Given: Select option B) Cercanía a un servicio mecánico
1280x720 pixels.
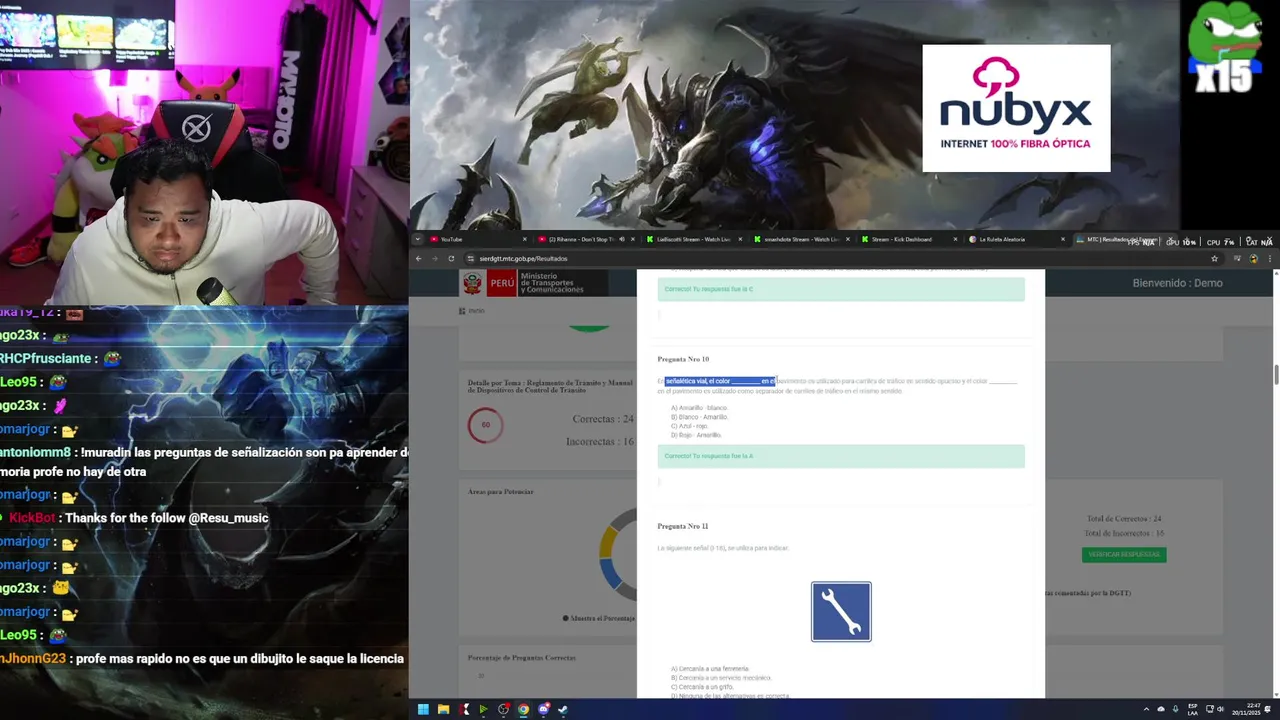Looking at the screenshot, I should pyautogui.click(x=721, y=678).
